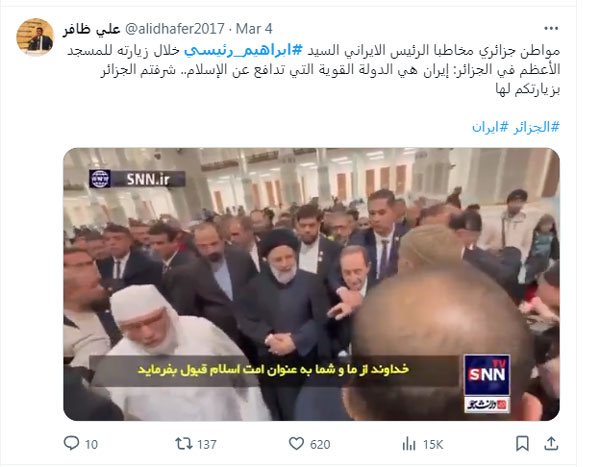Viewport: 600px width, 467px height.
Task: Open the Mar 4 timestamp link
Action: click(254, 29)
